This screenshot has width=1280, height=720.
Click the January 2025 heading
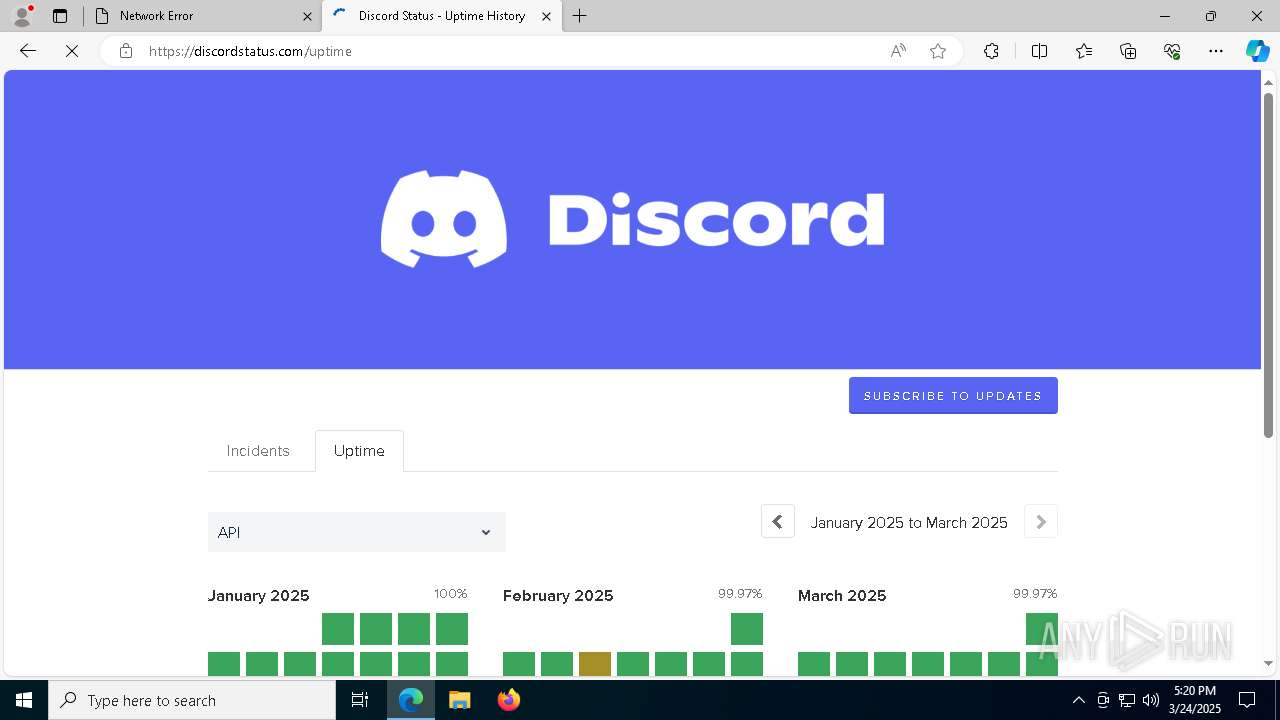[x=258, y=596]
